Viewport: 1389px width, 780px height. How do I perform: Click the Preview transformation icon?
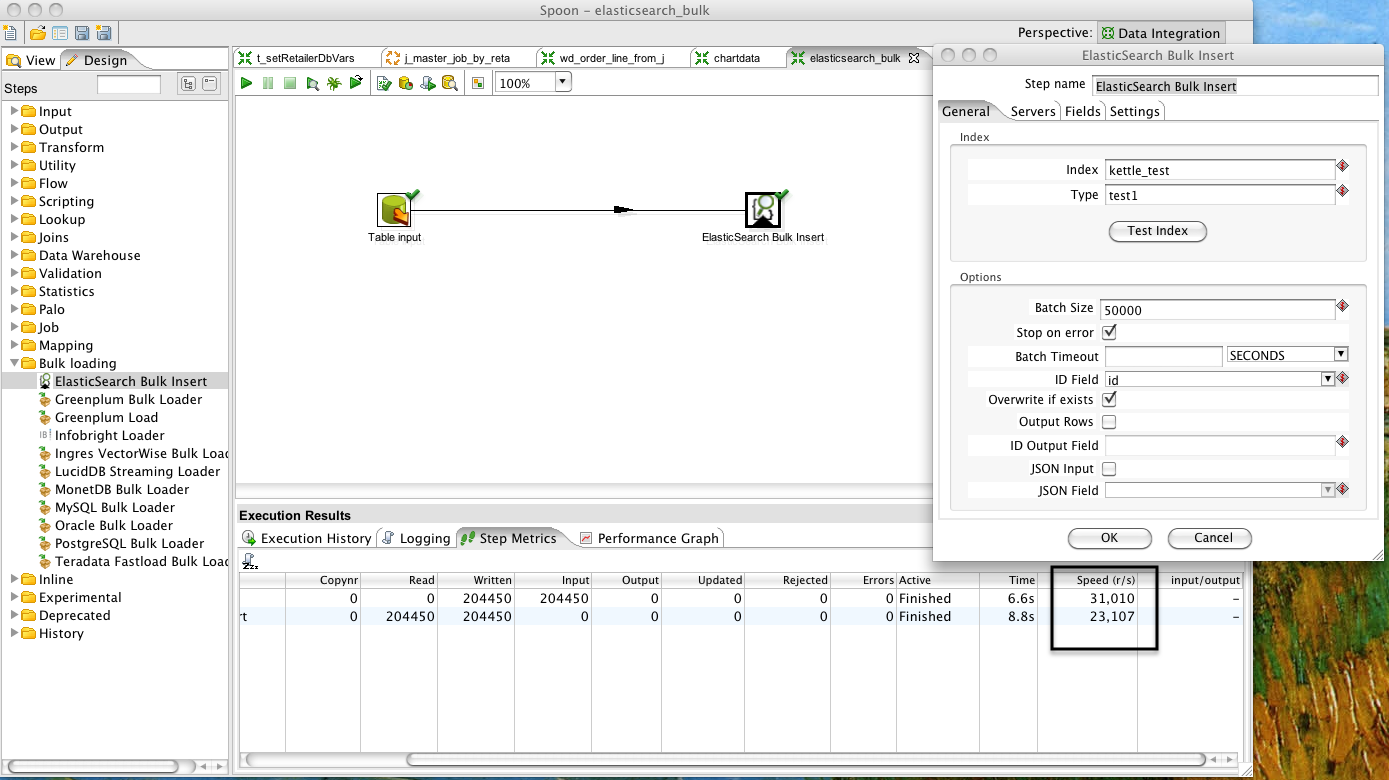tap(312, 83)
